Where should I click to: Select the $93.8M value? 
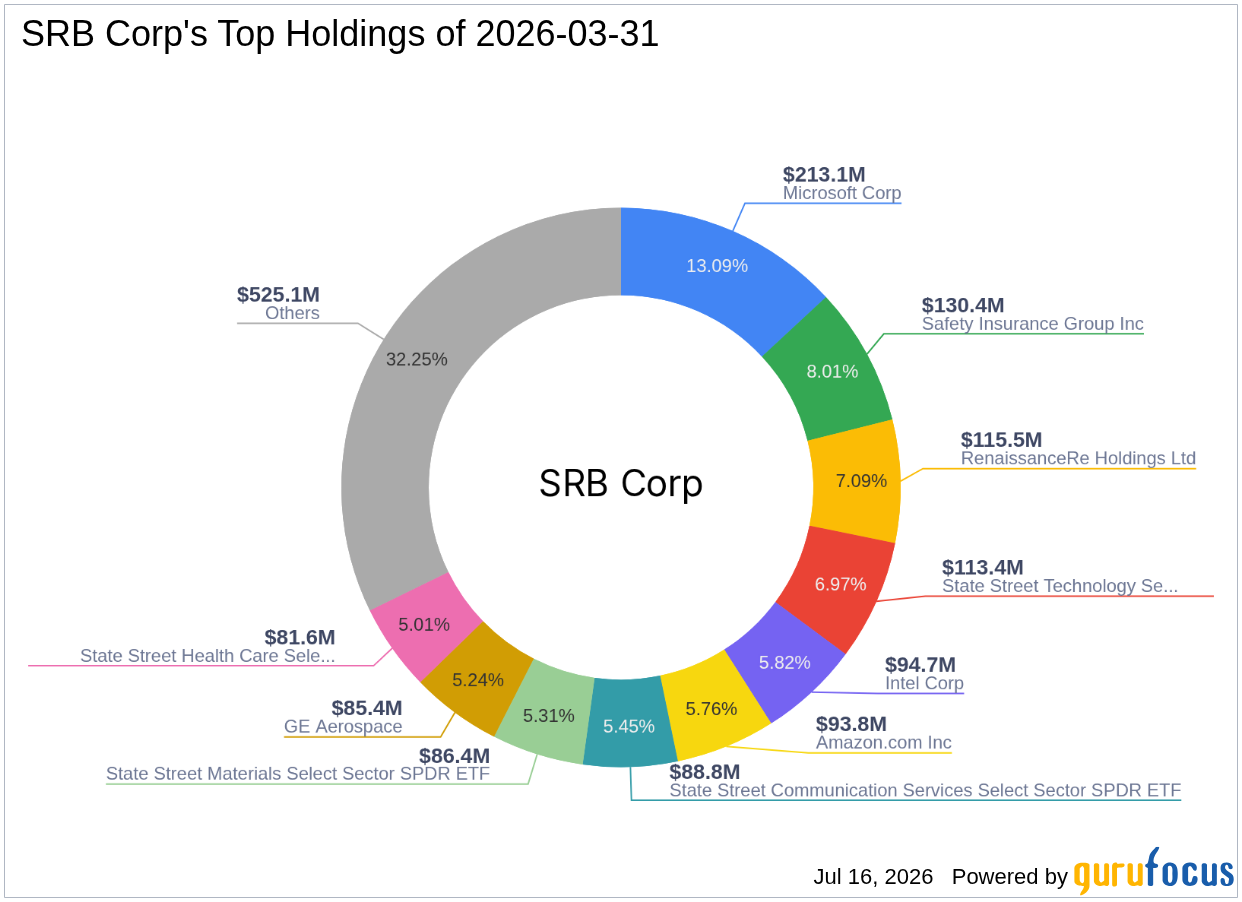coord(851,723)
